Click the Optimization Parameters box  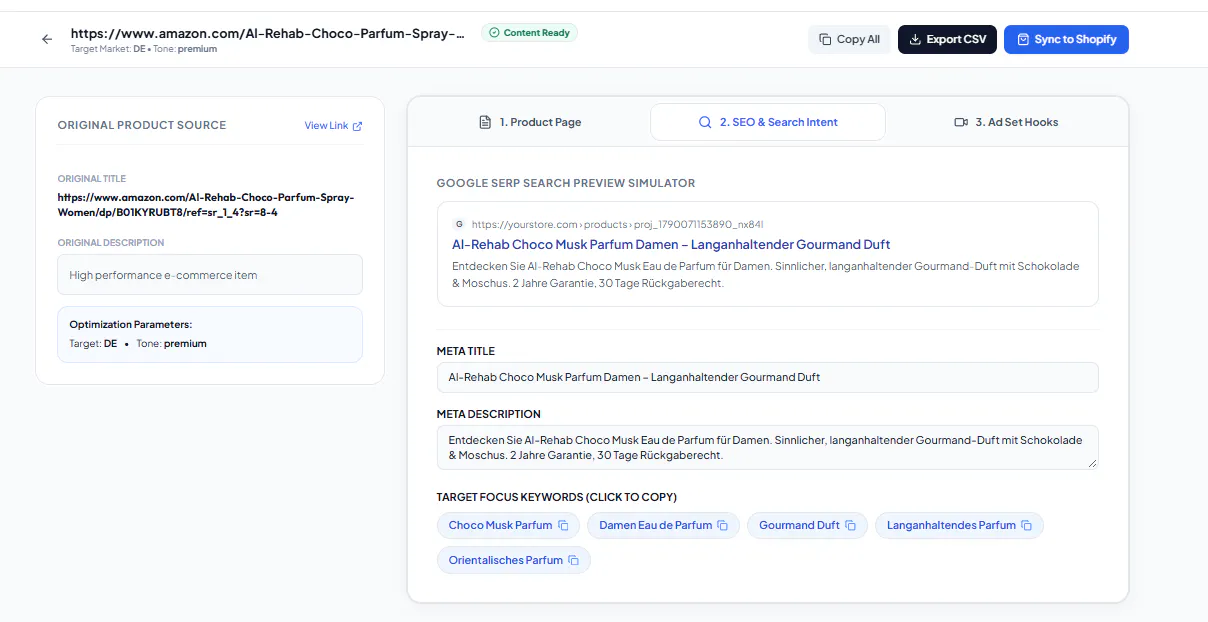pyautogui.click(x=210, y=334)
